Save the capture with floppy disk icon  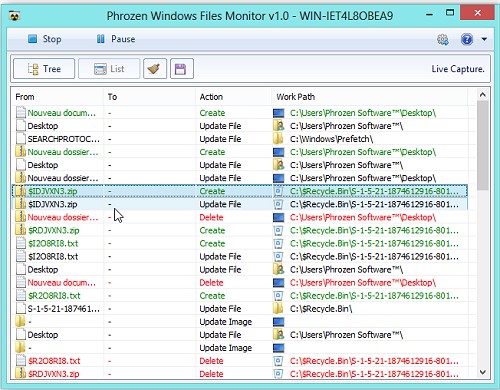pyautogui.click(x=182, y=69)
